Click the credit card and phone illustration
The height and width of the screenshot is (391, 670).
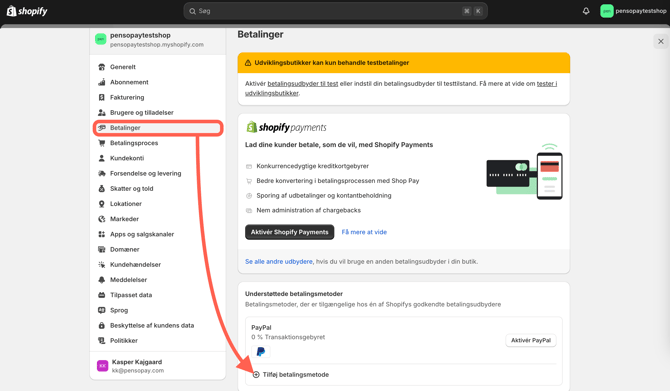(x=524, y=172)
